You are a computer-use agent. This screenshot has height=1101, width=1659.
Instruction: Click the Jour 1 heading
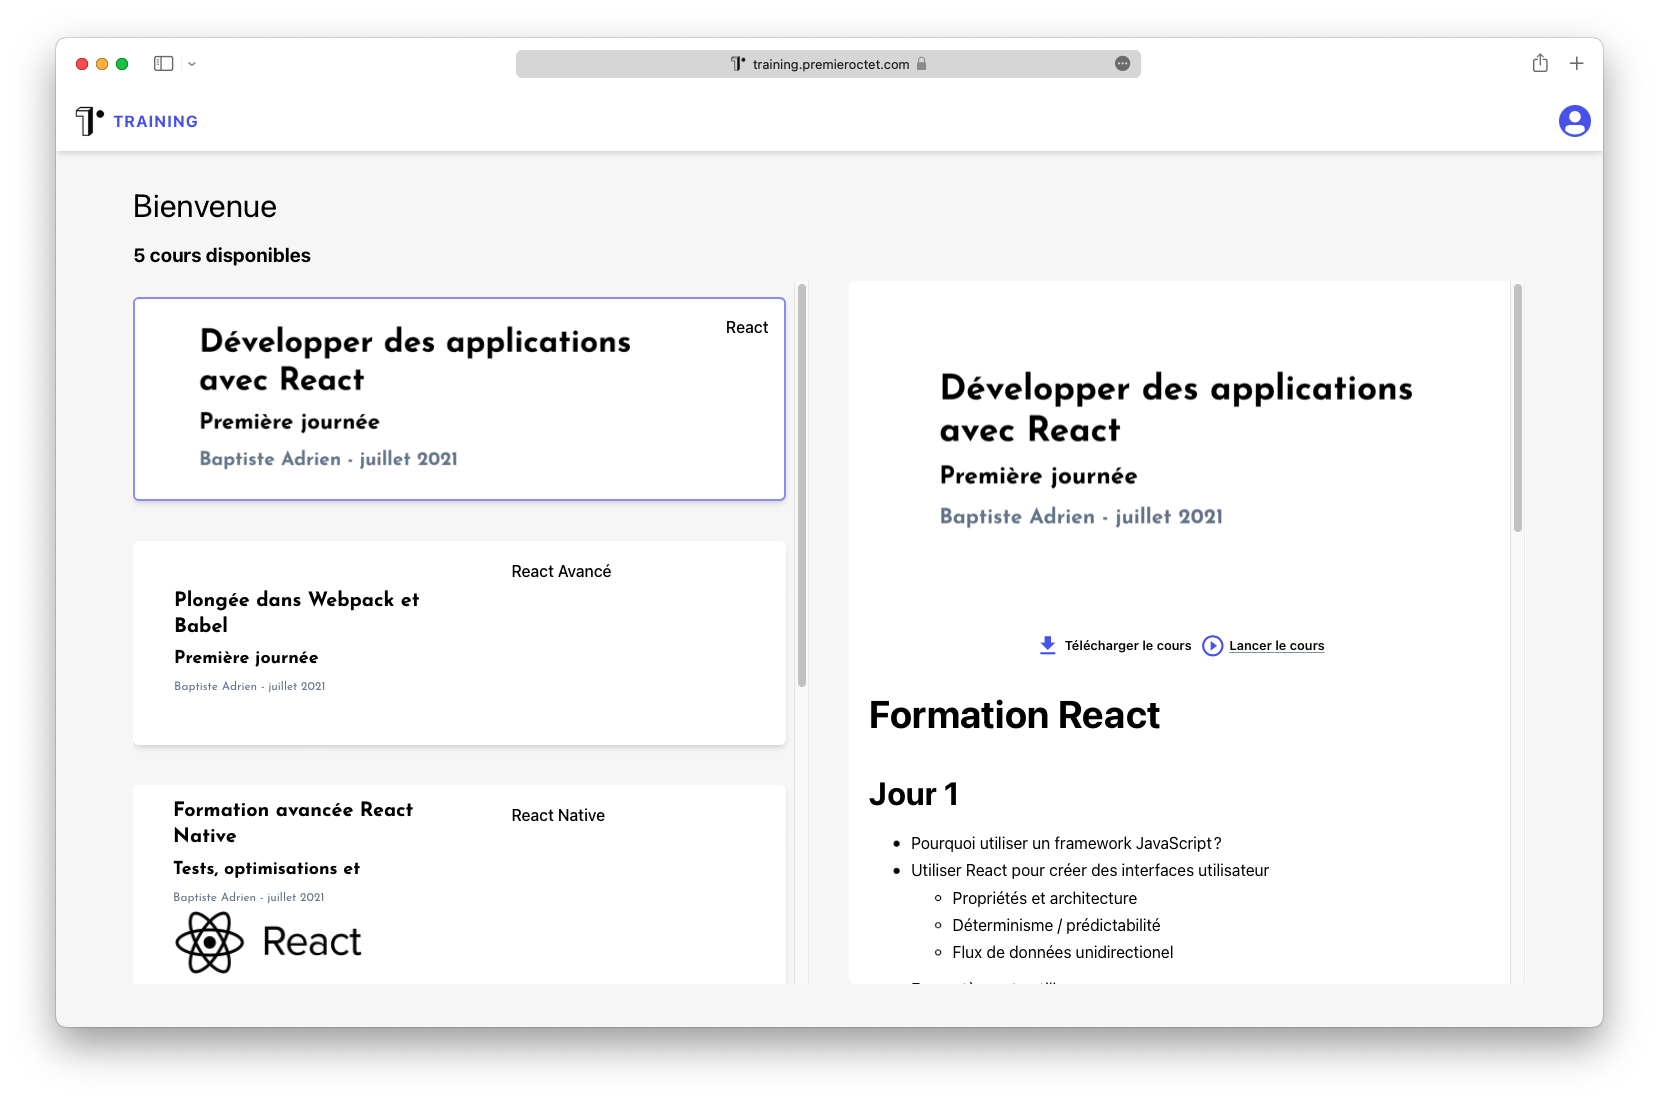(x=914, y=795)
